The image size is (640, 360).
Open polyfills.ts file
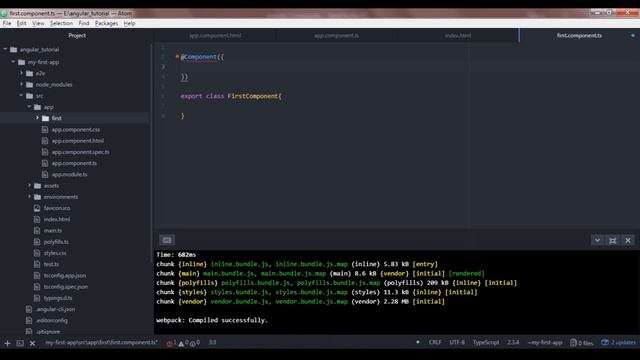click(56, 242)
